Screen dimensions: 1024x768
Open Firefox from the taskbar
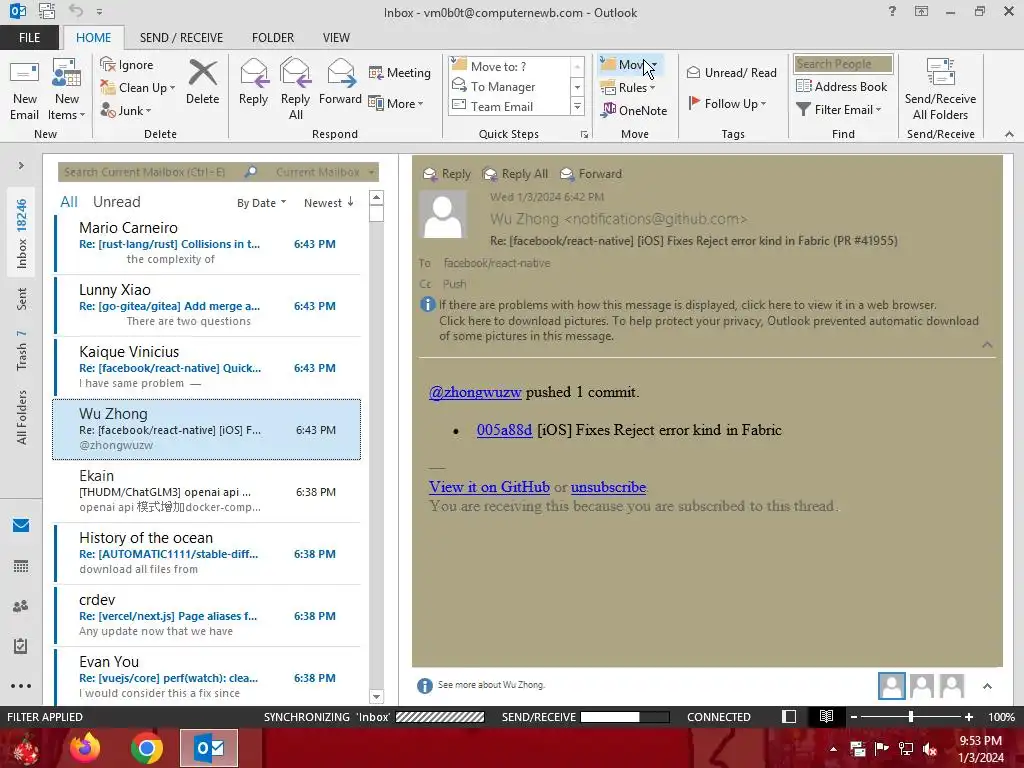point(85,748)
